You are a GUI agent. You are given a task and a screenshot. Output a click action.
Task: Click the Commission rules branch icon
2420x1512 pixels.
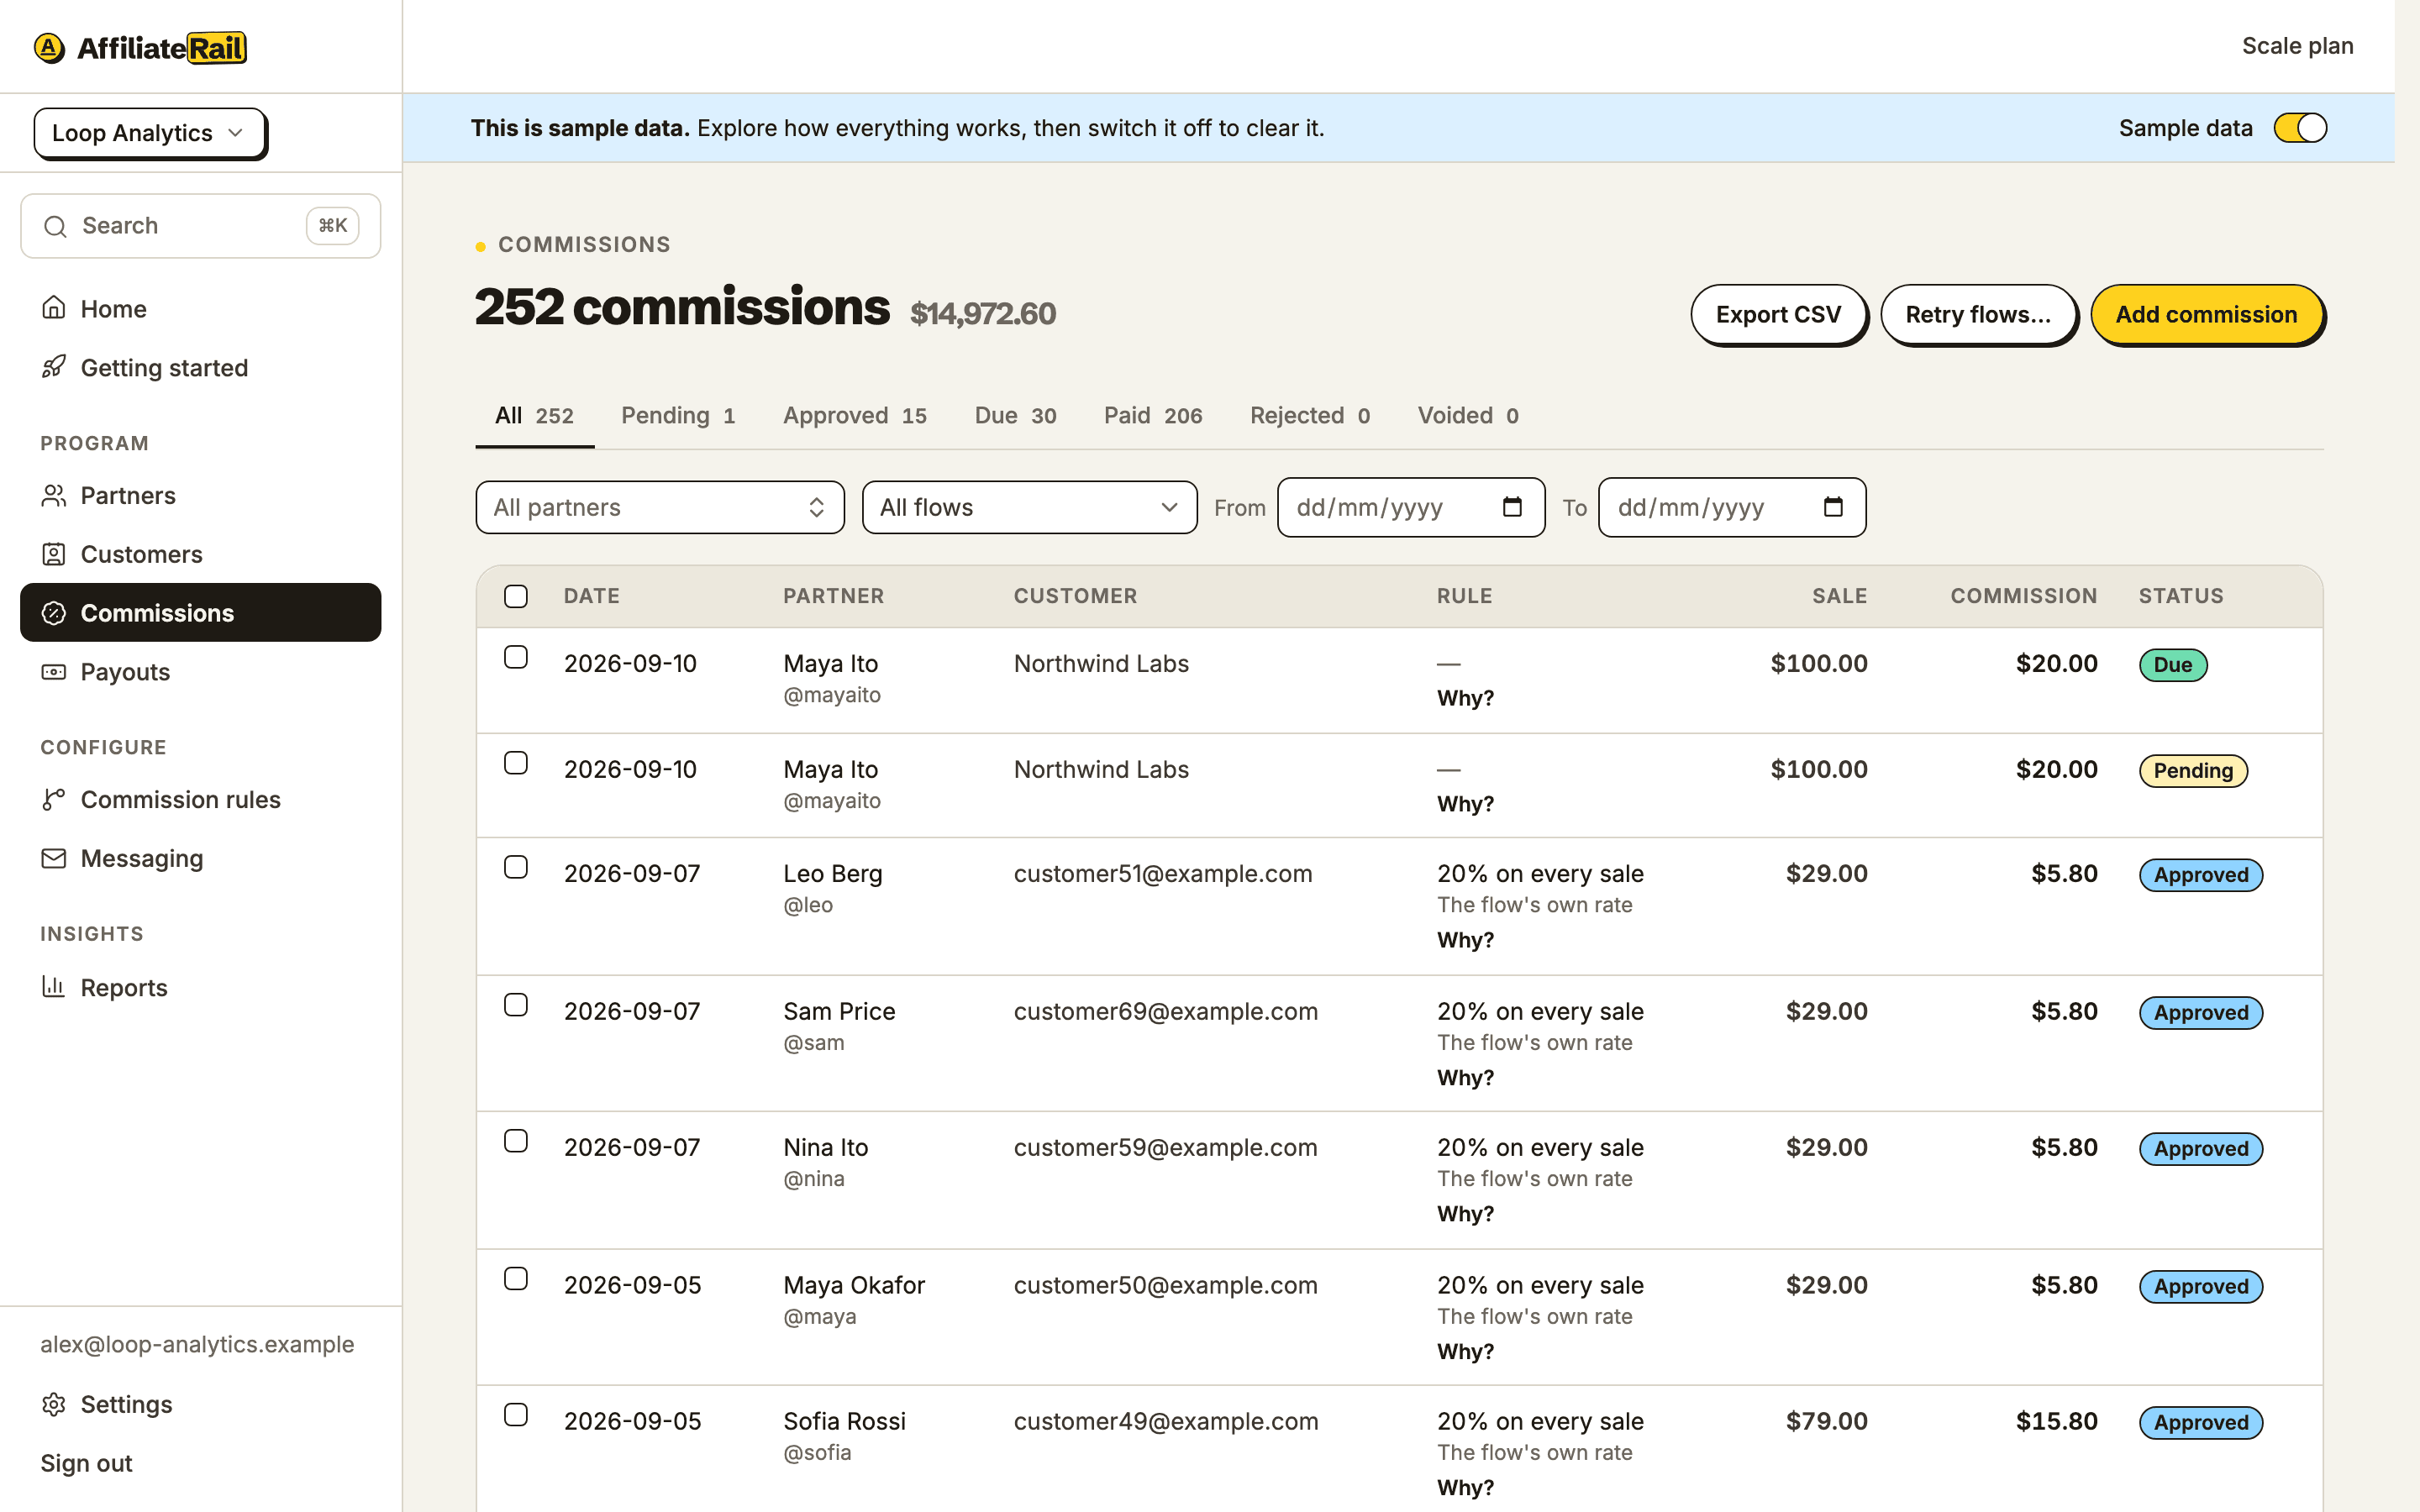pyautogui.click(x=54, y=799)
